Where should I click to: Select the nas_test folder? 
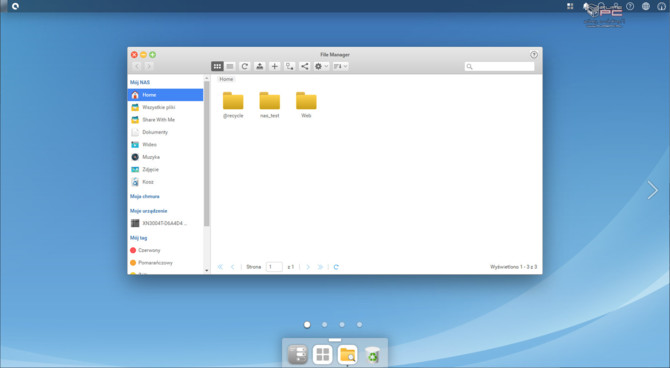point(270,105)
